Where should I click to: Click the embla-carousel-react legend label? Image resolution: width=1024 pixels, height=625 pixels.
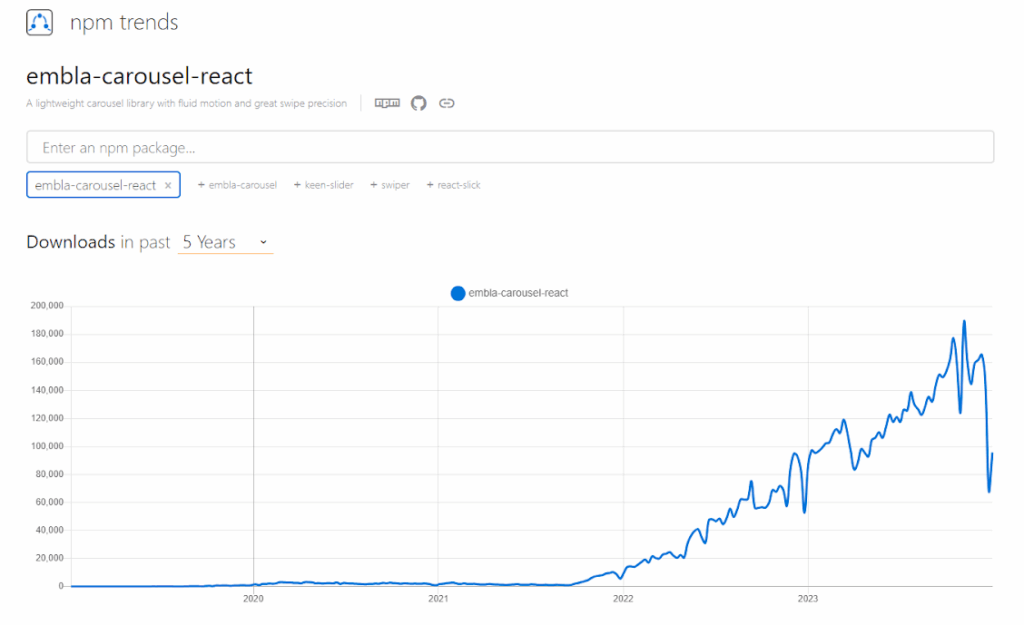(518, 293)
